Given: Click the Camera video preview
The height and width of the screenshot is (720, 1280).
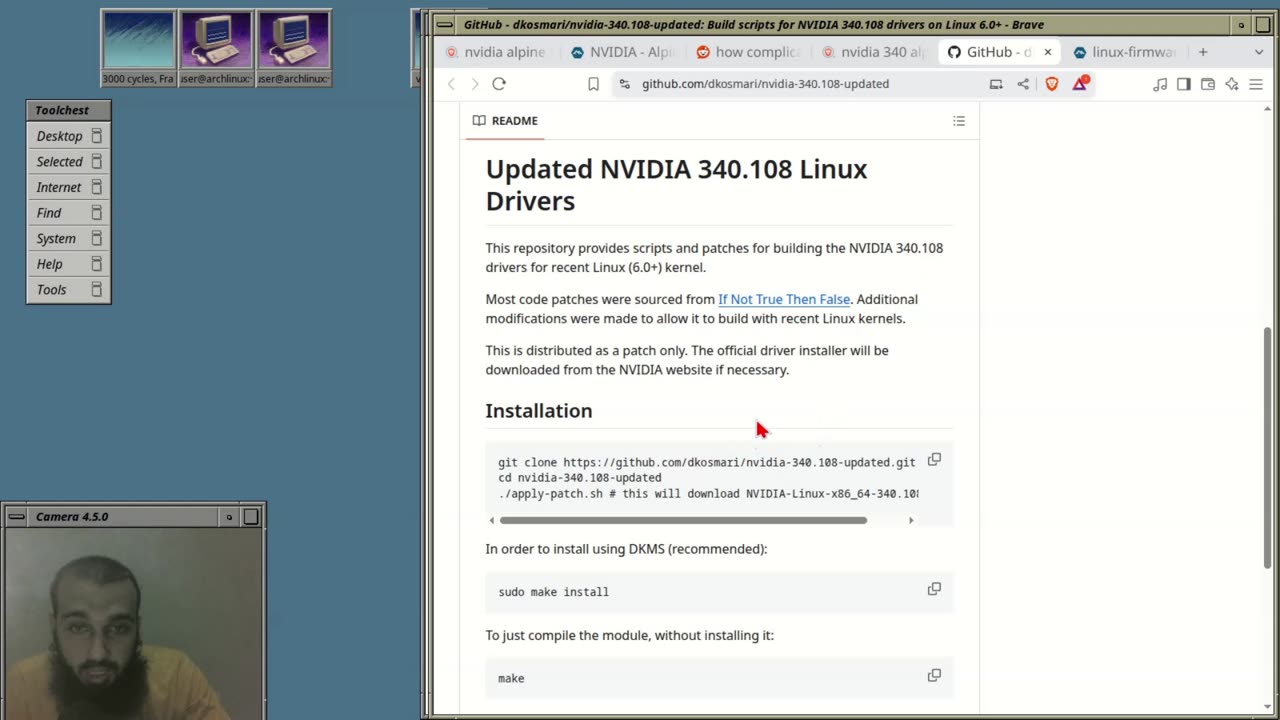Looking at the screenshot, I should point(134,624).
